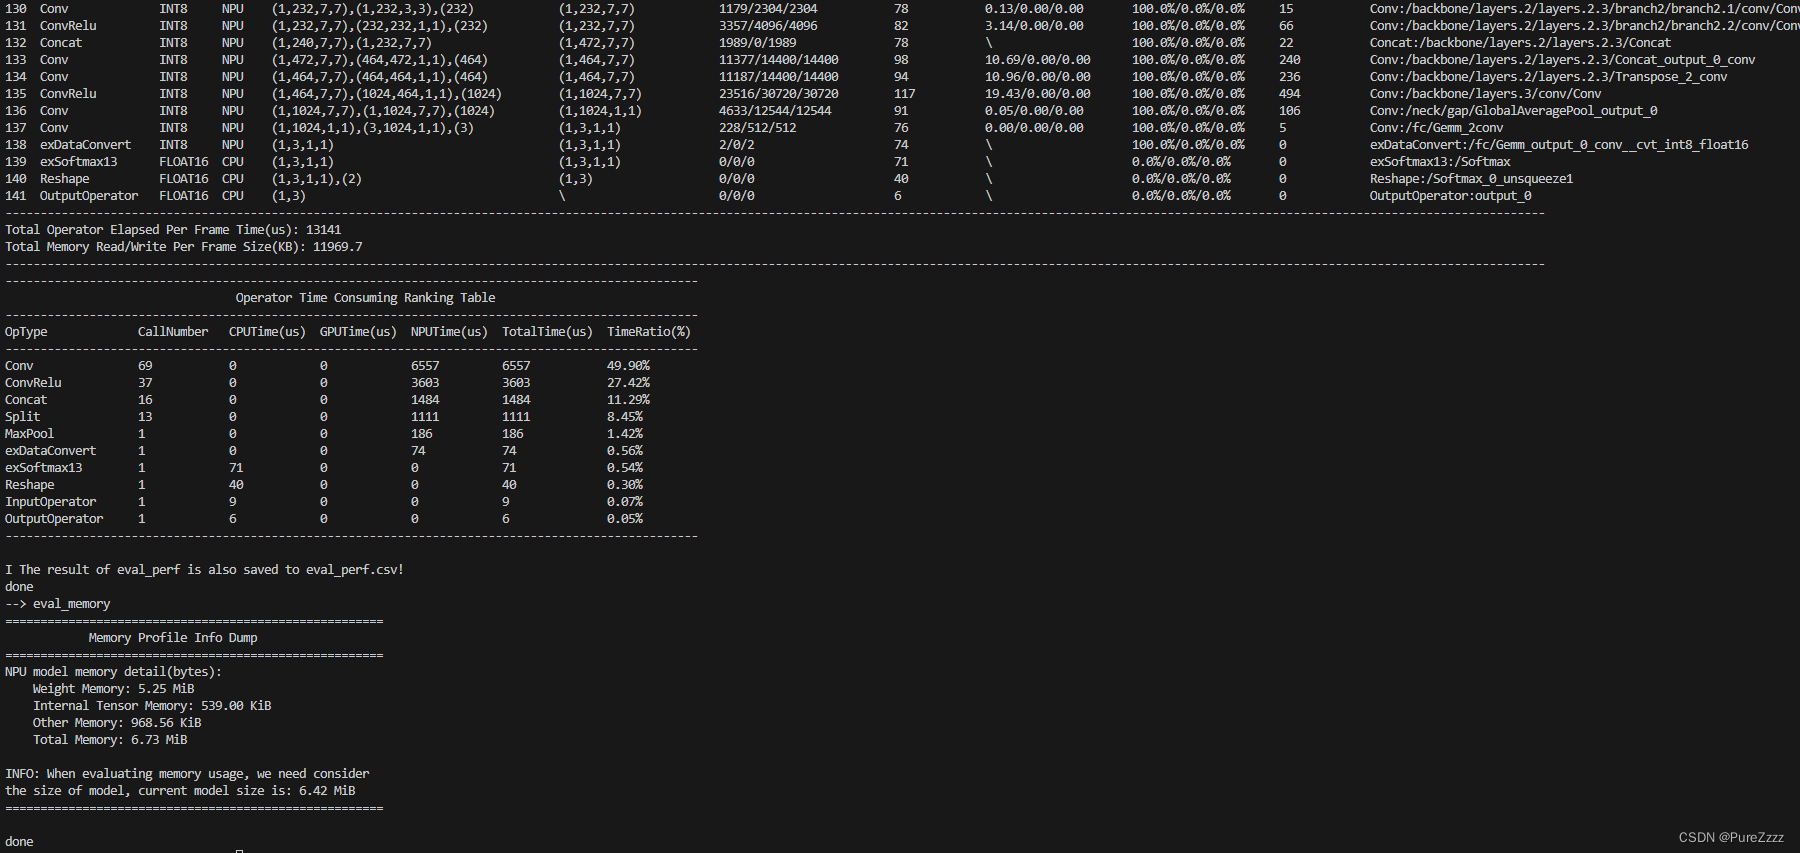Screen dimensions: 1800x853
Task: Click NPUTime value 3603 for ConvRelu
Action: point(425,382)
